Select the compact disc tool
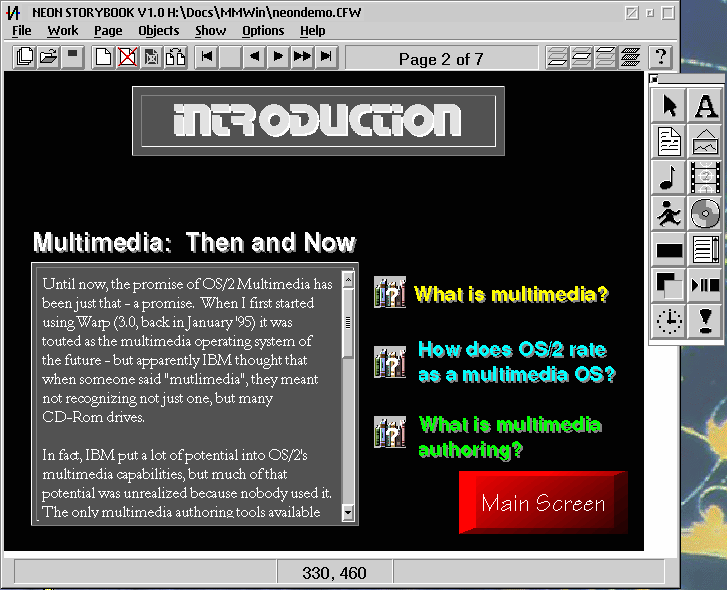The height and width of the screenshot is (590, 727). 705,213
